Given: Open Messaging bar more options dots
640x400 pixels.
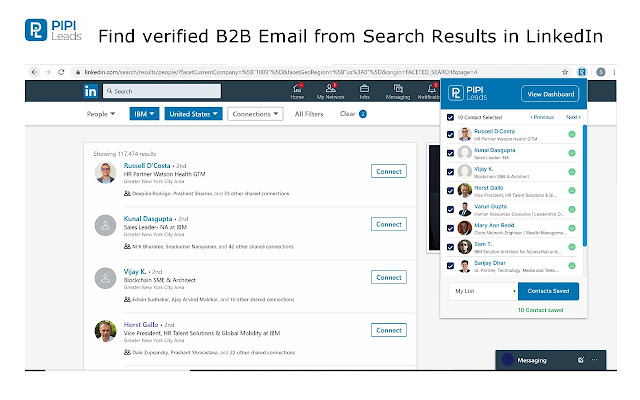Looking at the screenshot, I should tap(594, 360).
